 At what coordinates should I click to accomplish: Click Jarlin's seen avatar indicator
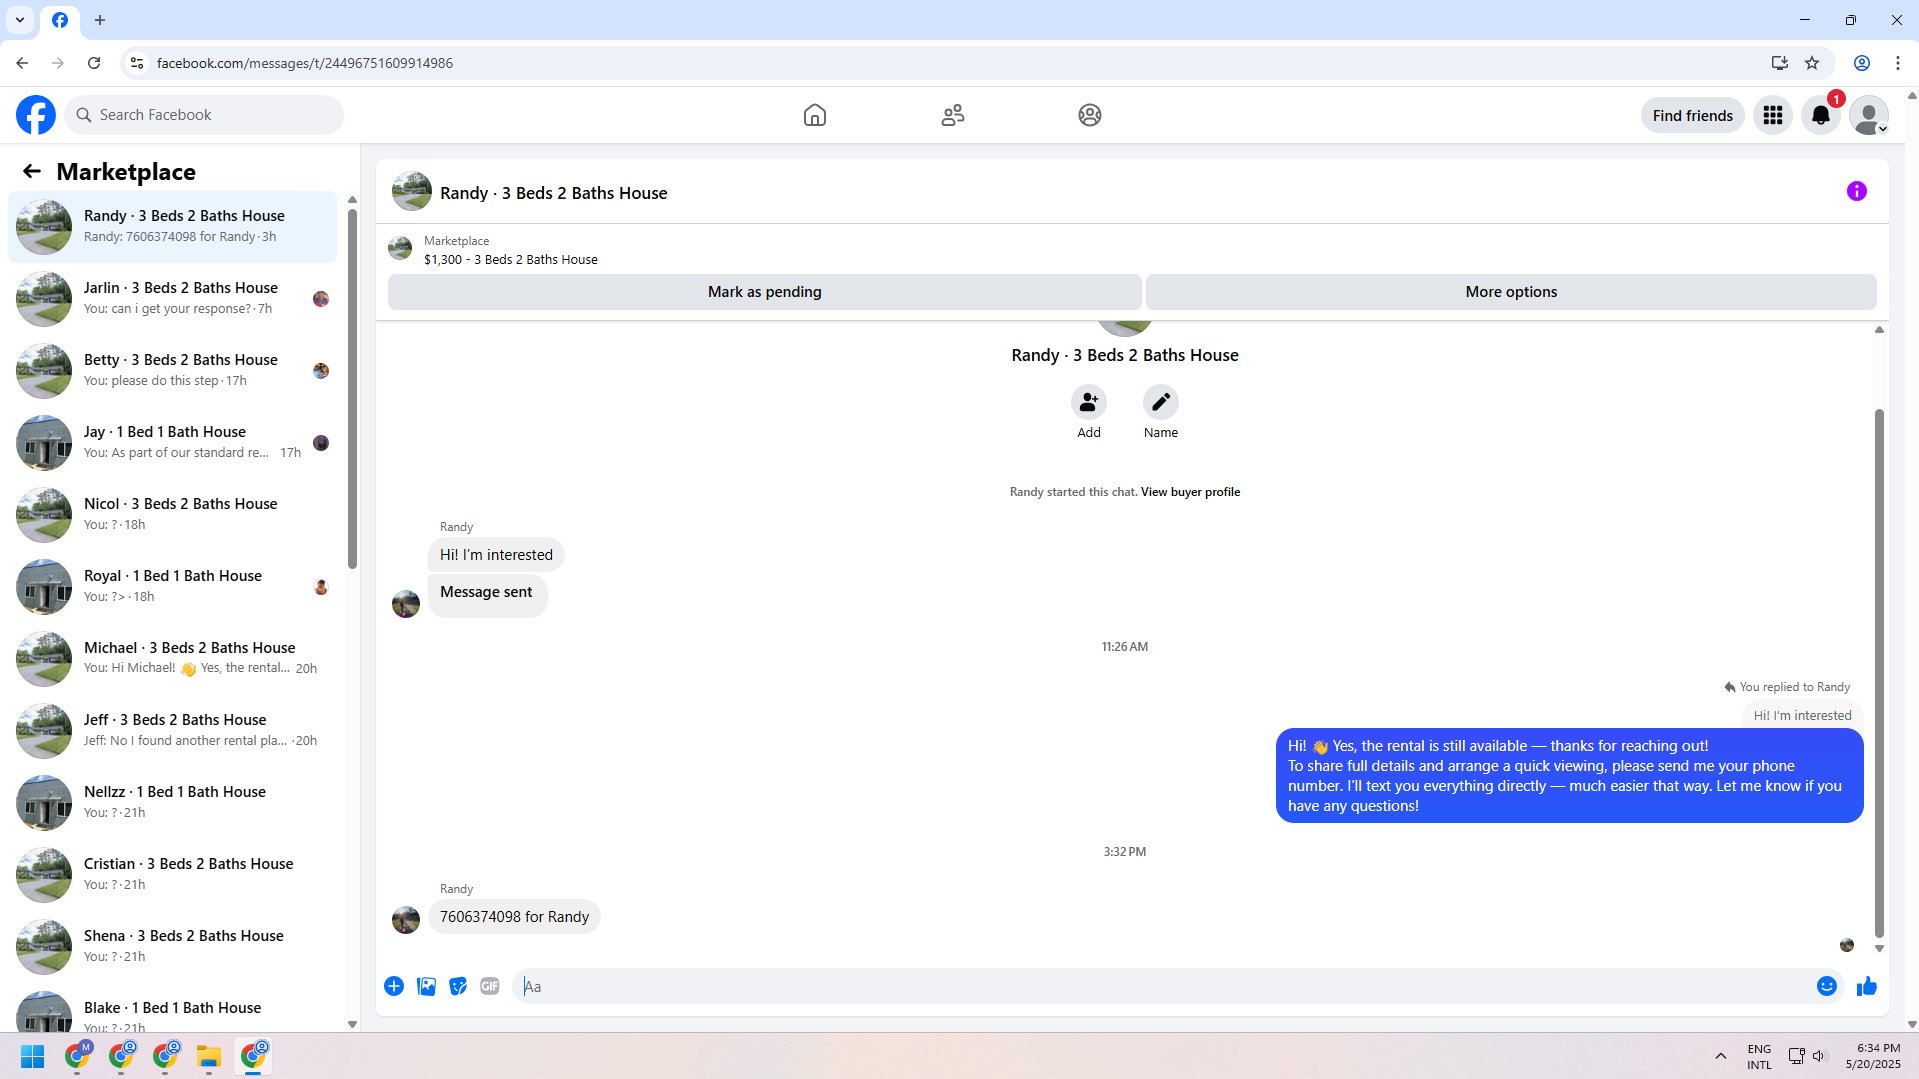321,299
